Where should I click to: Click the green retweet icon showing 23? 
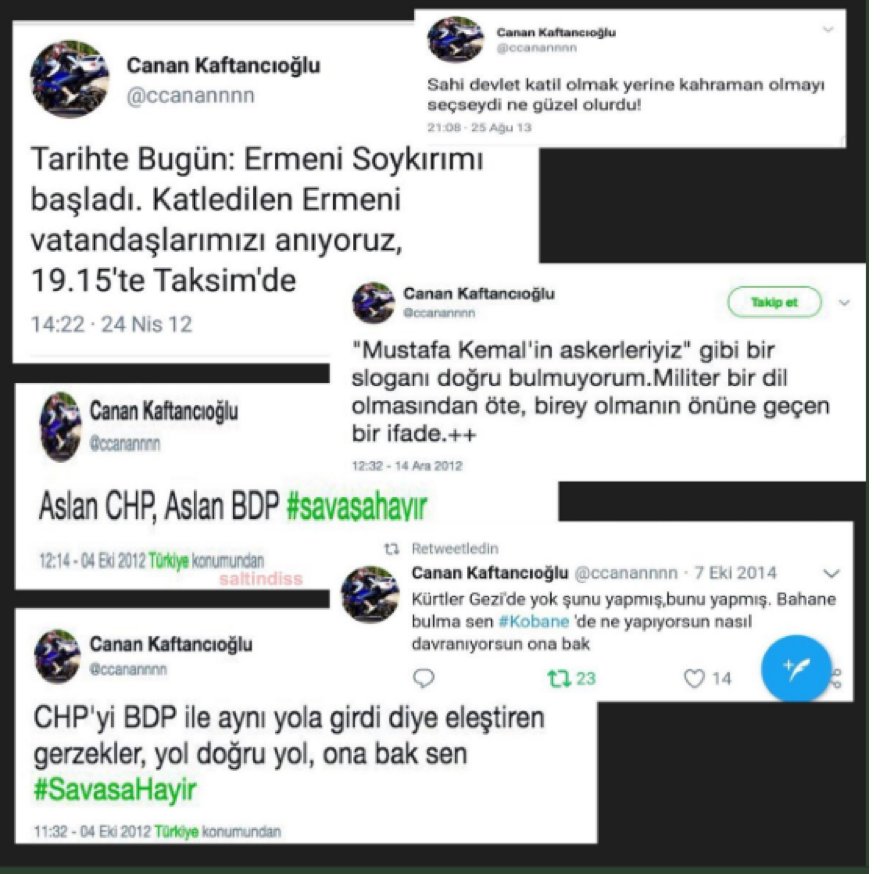tap(559, 679)
